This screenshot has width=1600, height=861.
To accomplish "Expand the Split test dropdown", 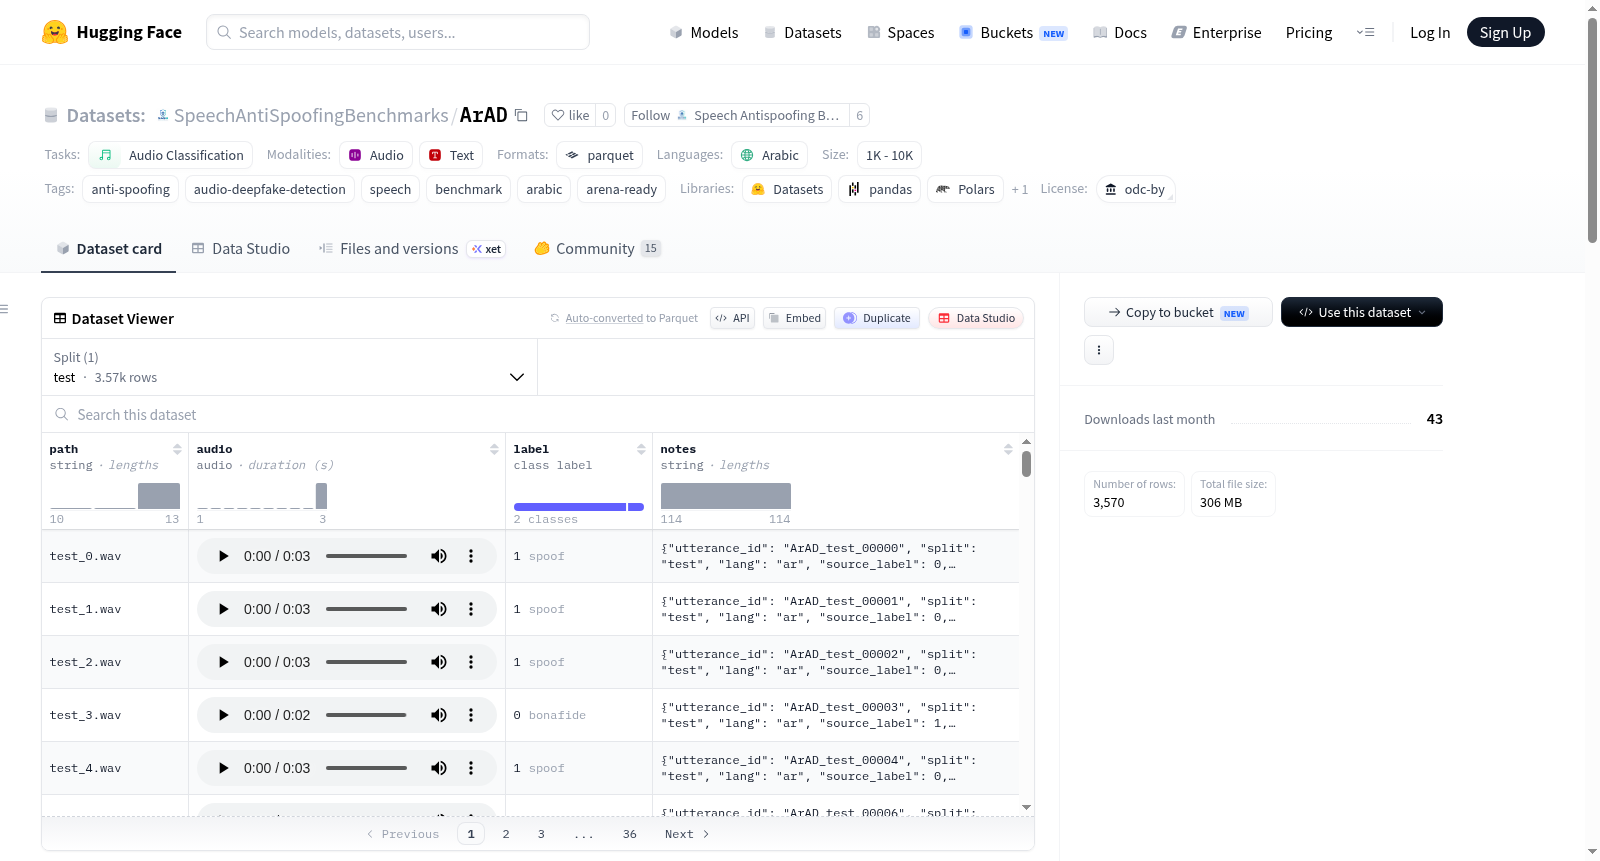I will [x=289, y=367].
